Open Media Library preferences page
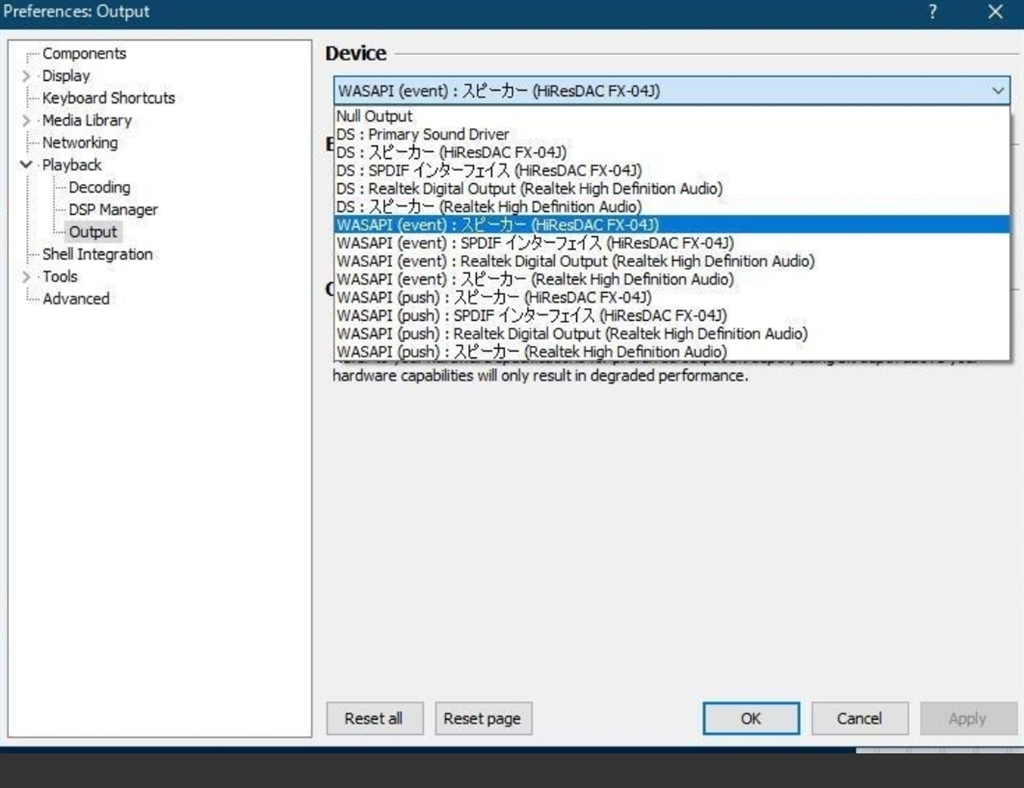1024x788 pixels. coord(87,120)
